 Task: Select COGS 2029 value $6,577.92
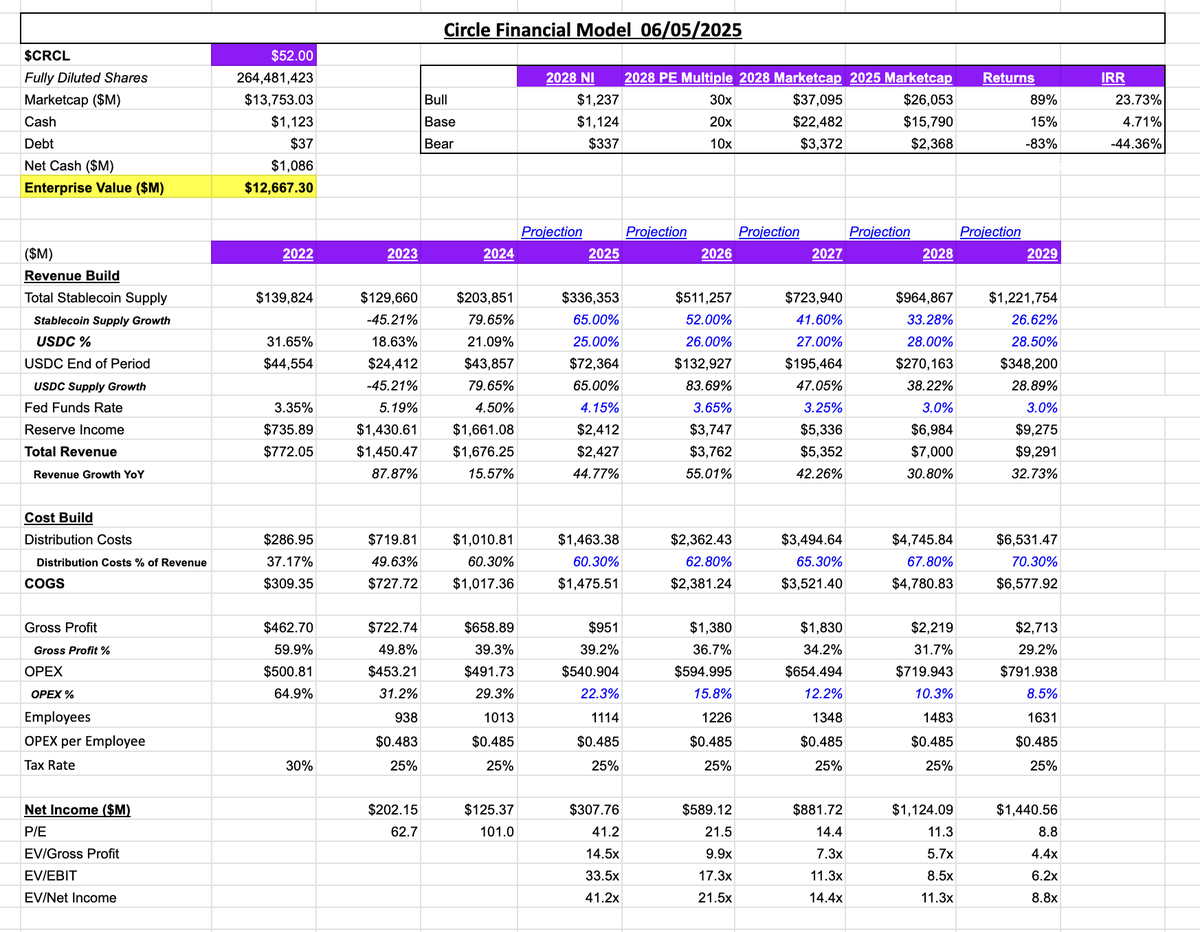1027,584
